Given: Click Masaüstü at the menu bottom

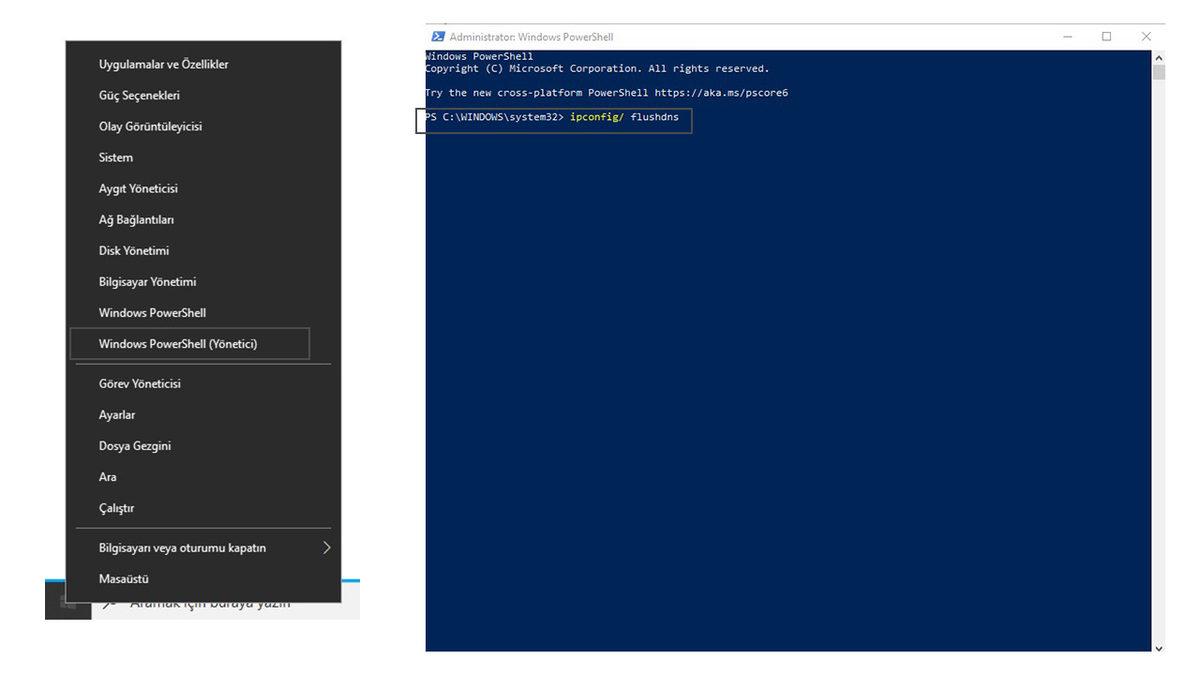Looking at the screenshot, I should point(124,579).
